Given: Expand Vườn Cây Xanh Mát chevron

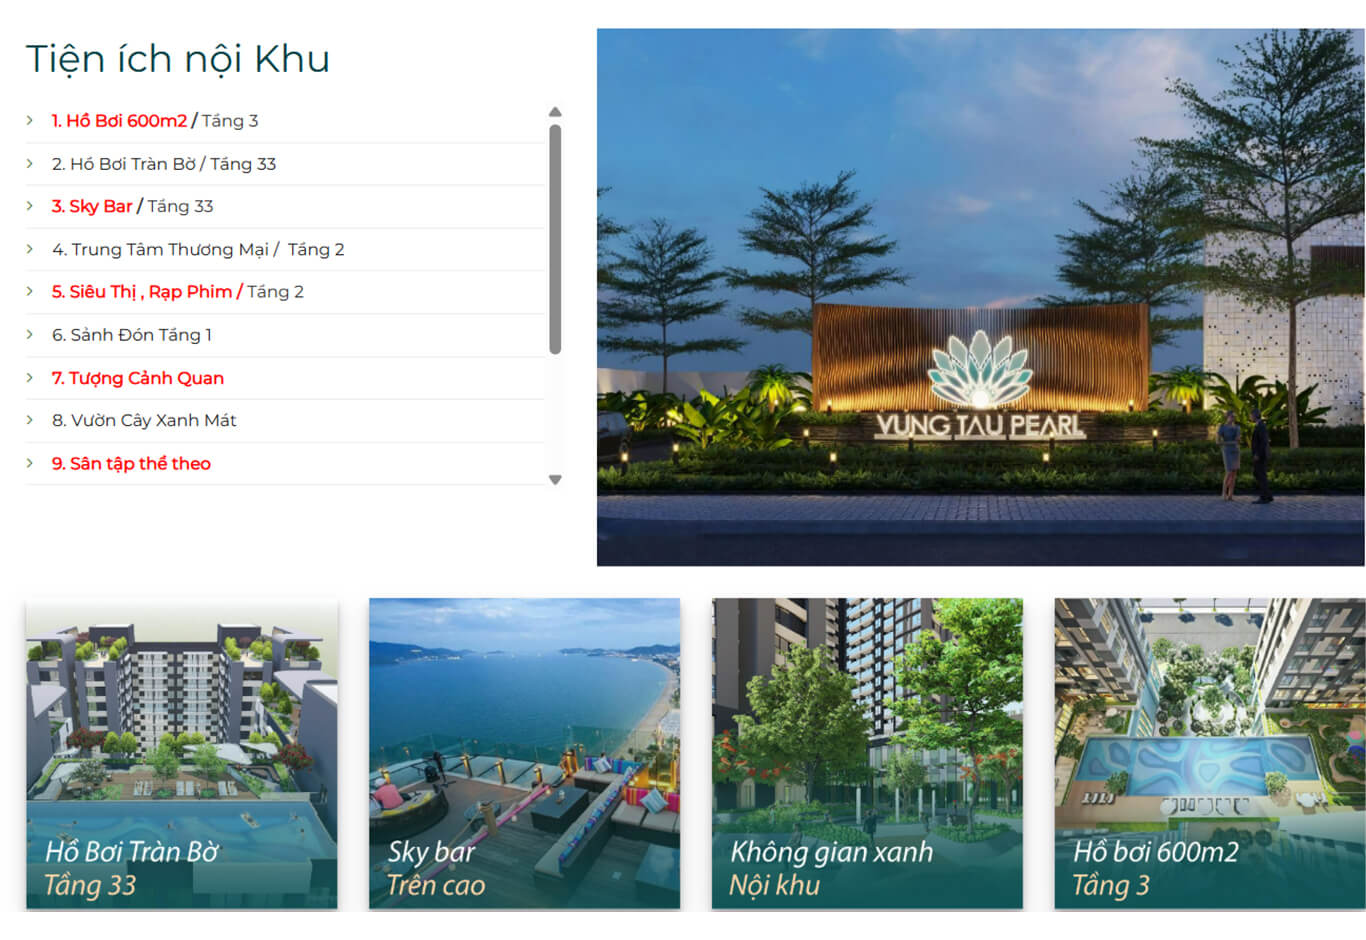Looking at the screenshot, I should (x=30, y=420).
